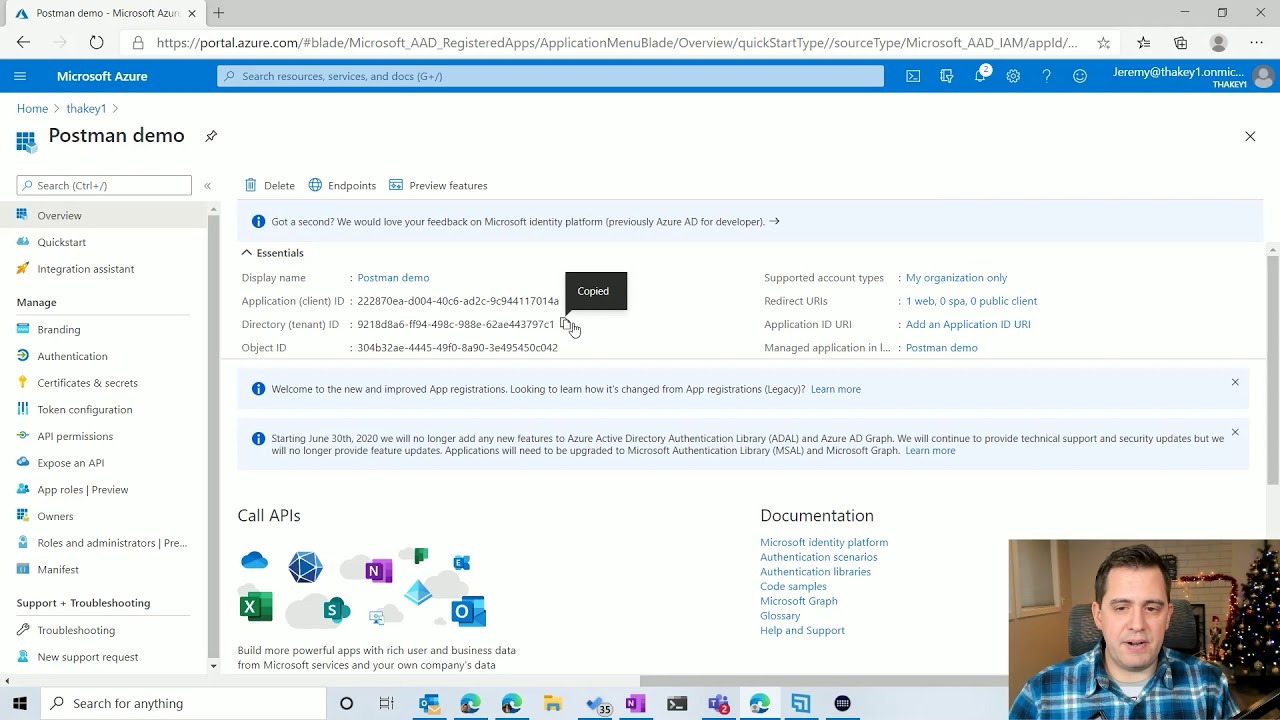1280x720 pixels.
Task: Open portal settings gear
Action: click(x=1013, y=76)
